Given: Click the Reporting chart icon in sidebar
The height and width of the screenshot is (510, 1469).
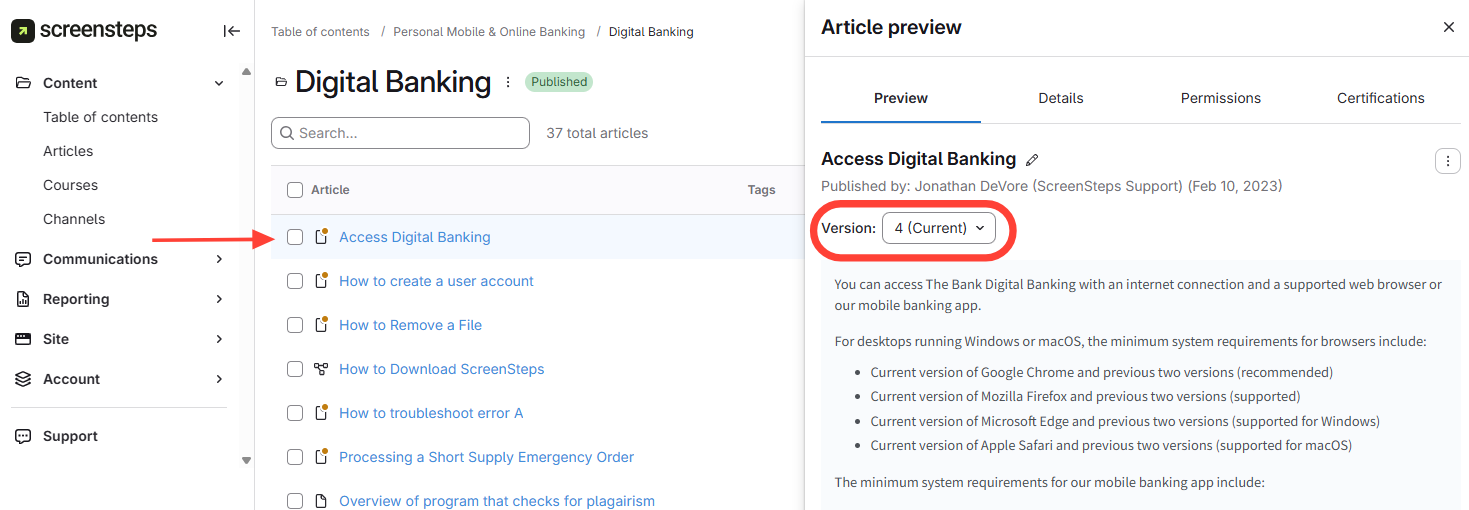Looking at the screenshot, I should click(23, 299).
